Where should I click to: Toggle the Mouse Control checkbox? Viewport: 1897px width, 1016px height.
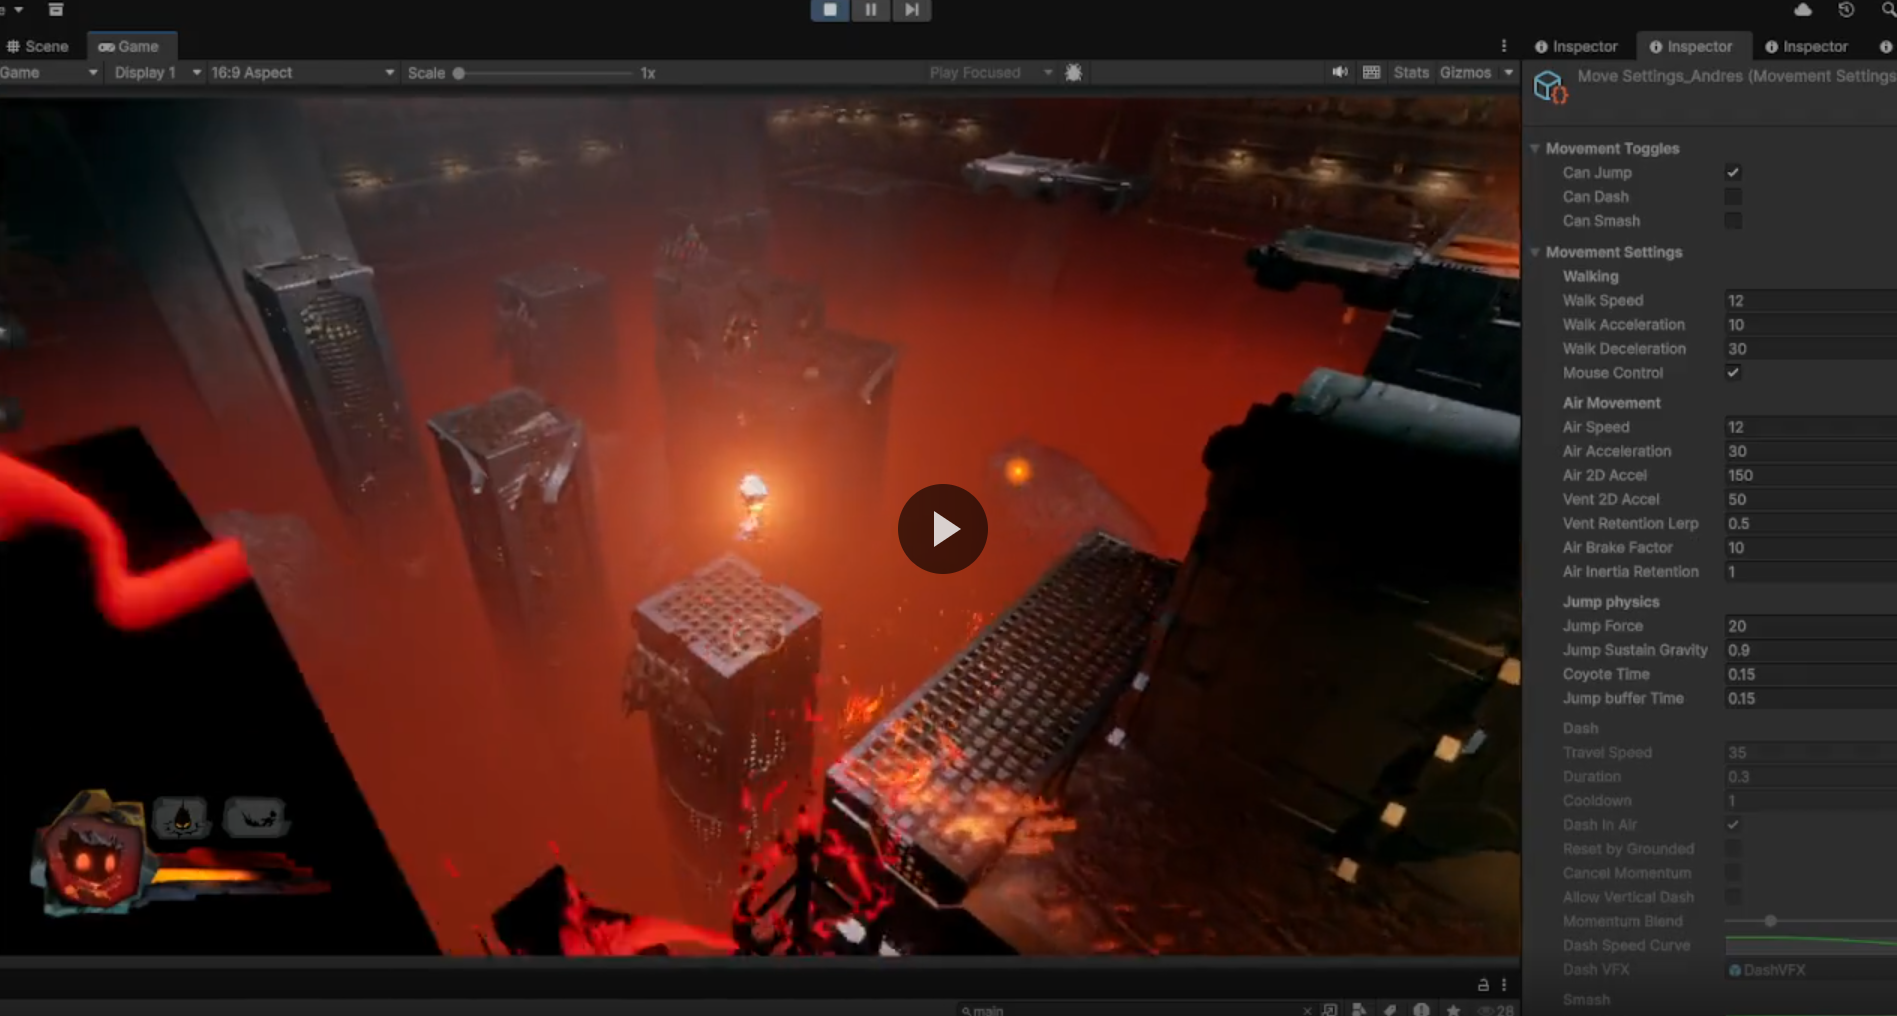coord(1733,373)
